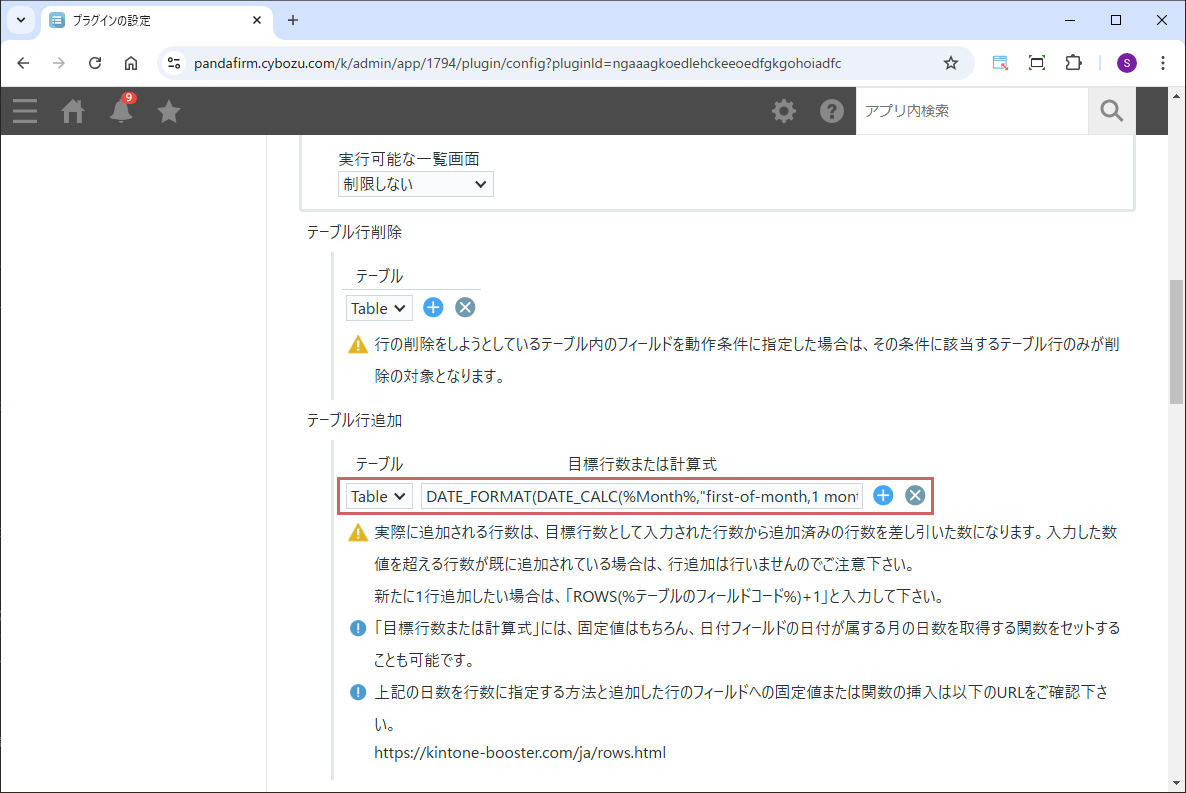
Task: Add a table in テーブル行削除 section
Action: click(433, 307)
